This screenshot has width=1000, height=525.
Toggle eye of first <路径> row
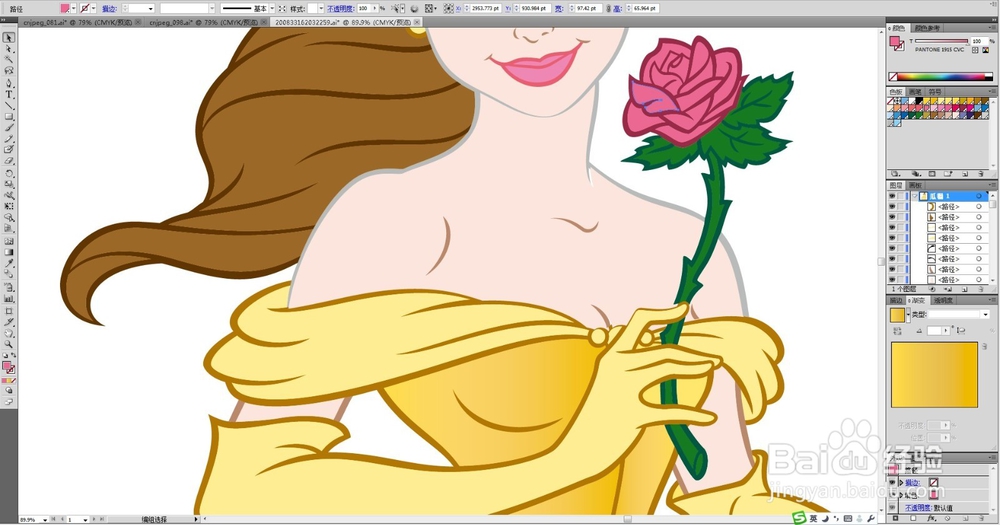click(892, 207)
